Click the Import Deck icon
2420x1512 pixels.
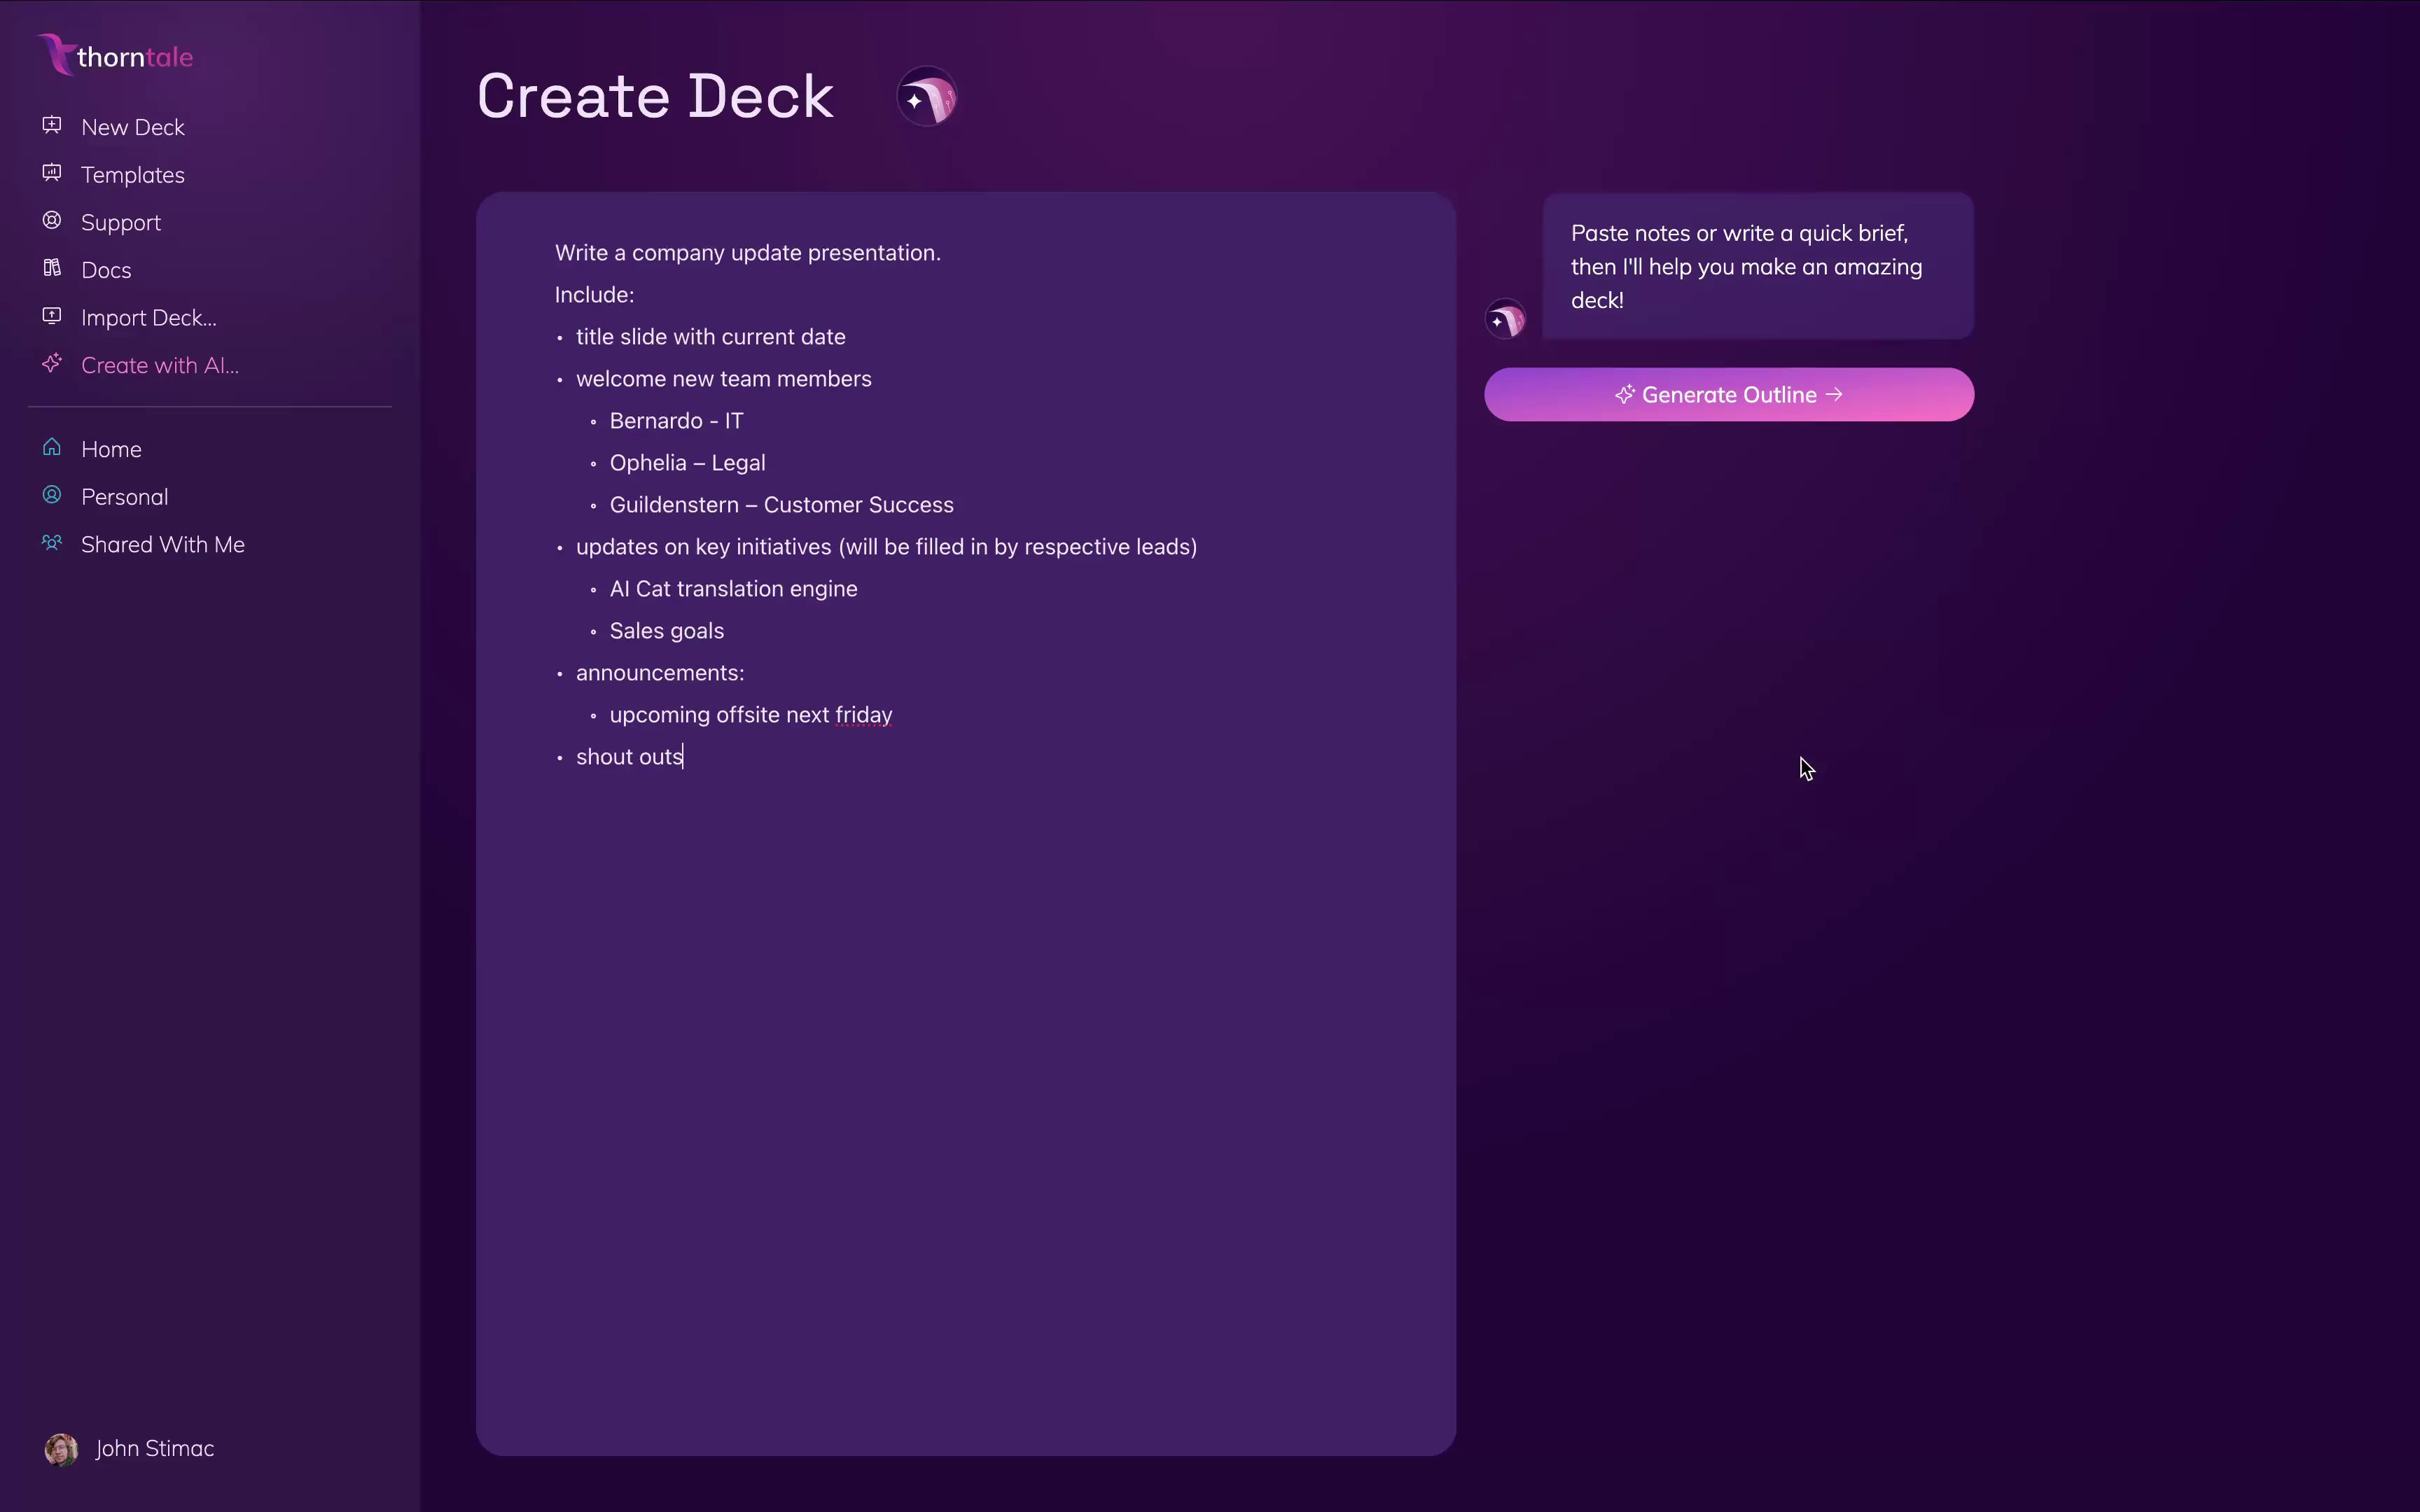(x=52, y=316)
